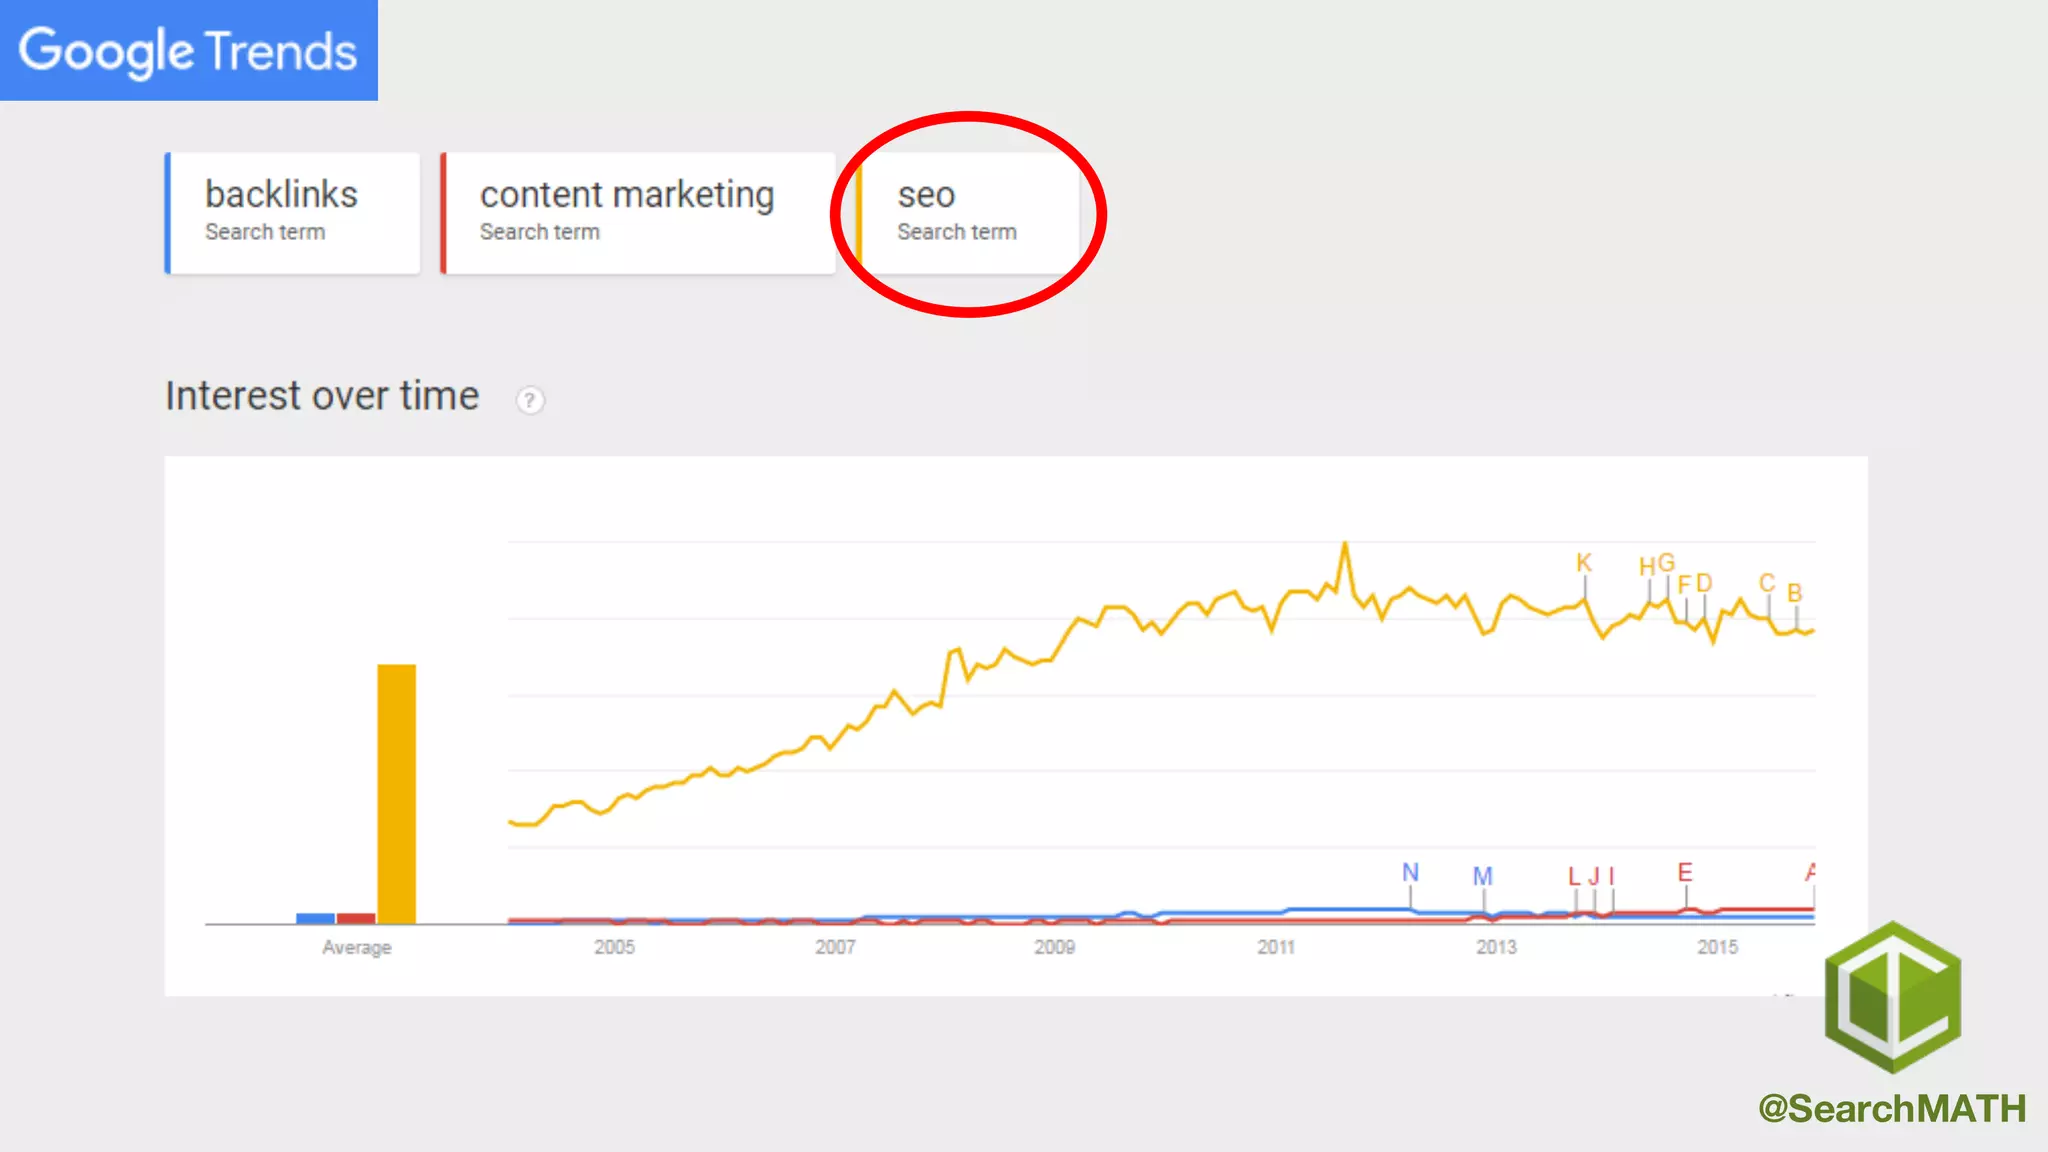Click news marker D on the chart
Screen dimensions: 2048x1152
point(1704,583)
